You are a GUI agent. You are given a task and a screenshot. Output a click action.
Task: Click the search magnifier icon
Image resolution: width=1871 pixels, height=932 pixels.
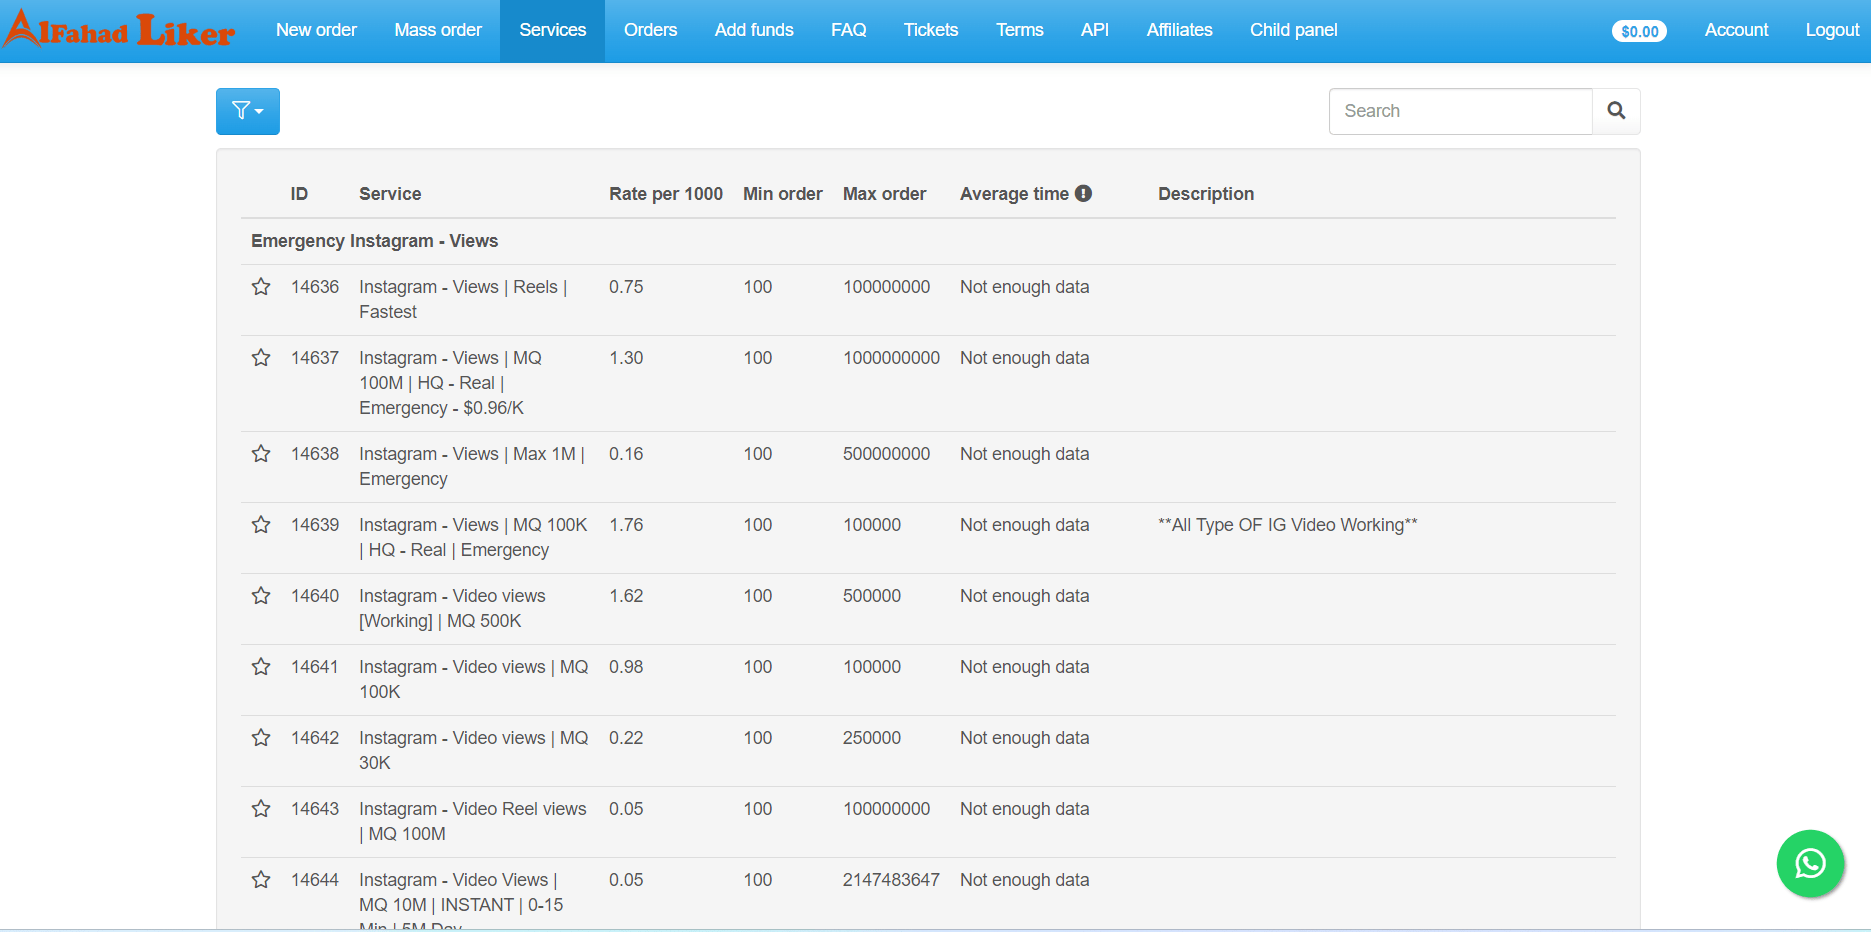1616,111
